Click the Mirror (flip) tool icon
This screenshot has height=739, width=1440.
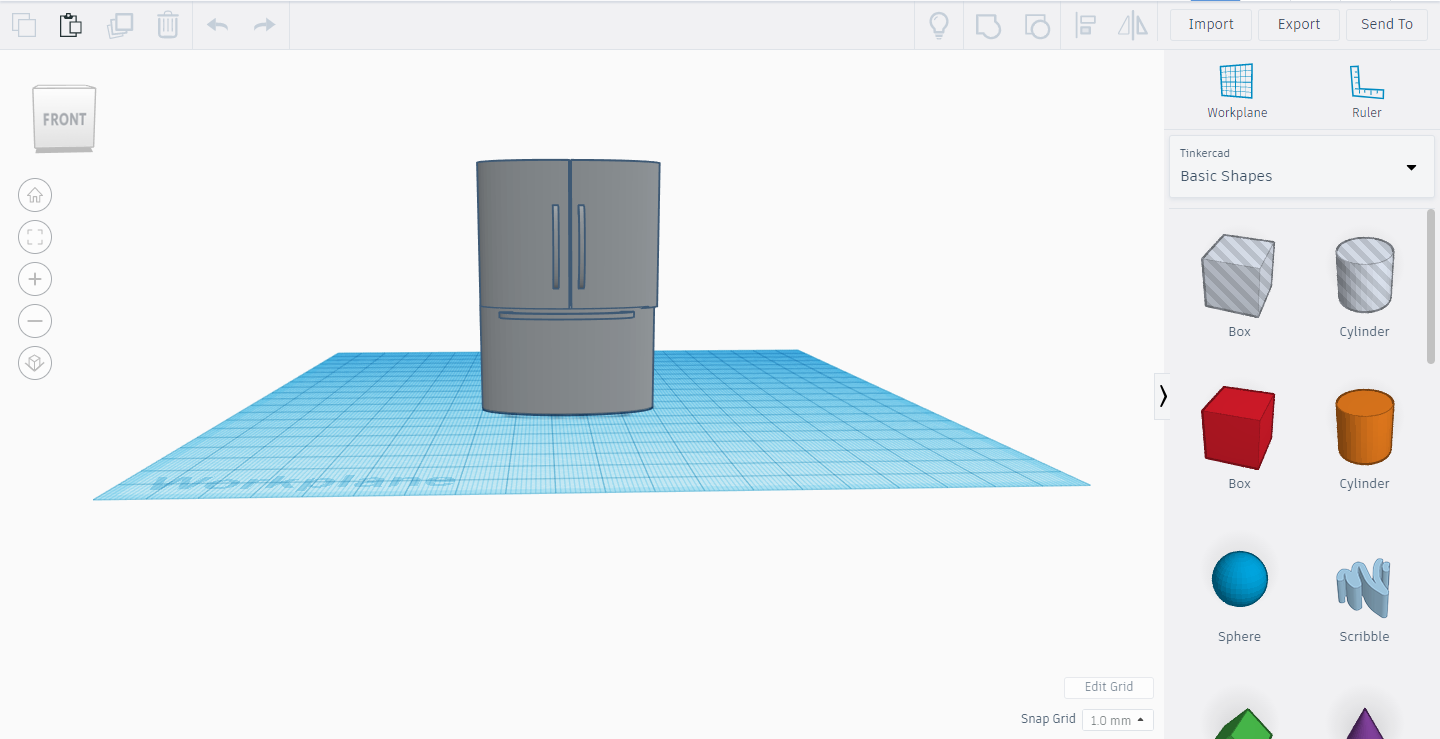pos(1133,25)
